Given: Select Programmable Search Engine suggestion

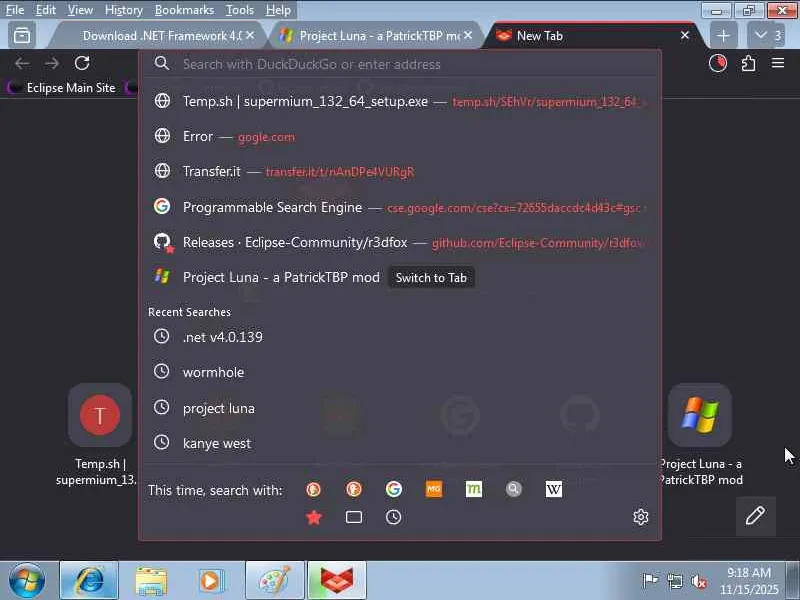Looking at the screenshot, I should point(400,207).
